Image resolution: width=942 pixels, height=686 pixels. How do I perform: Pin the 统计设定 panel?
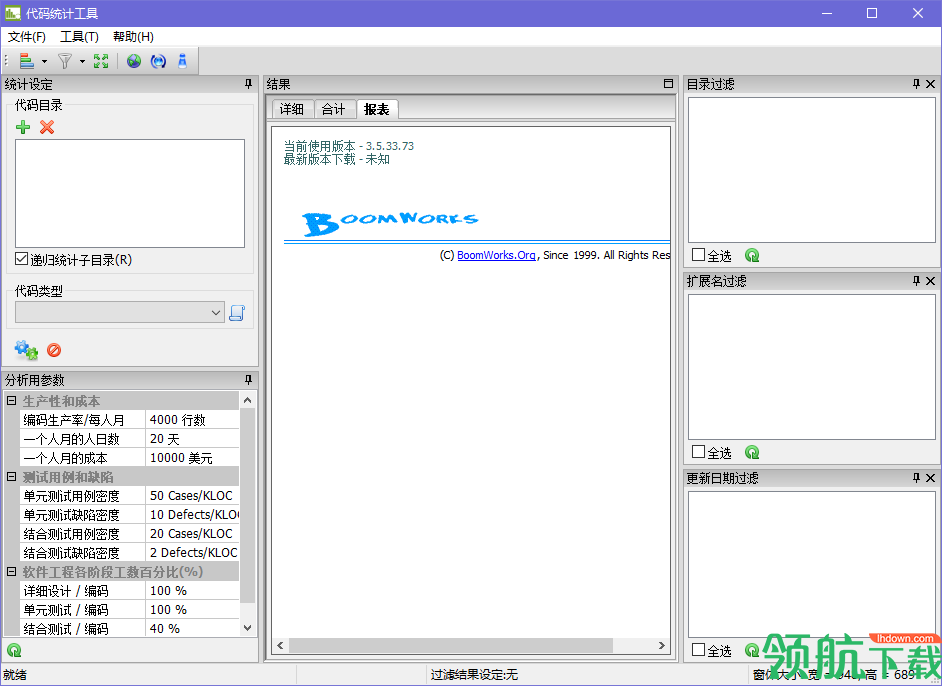click(249, 84)
